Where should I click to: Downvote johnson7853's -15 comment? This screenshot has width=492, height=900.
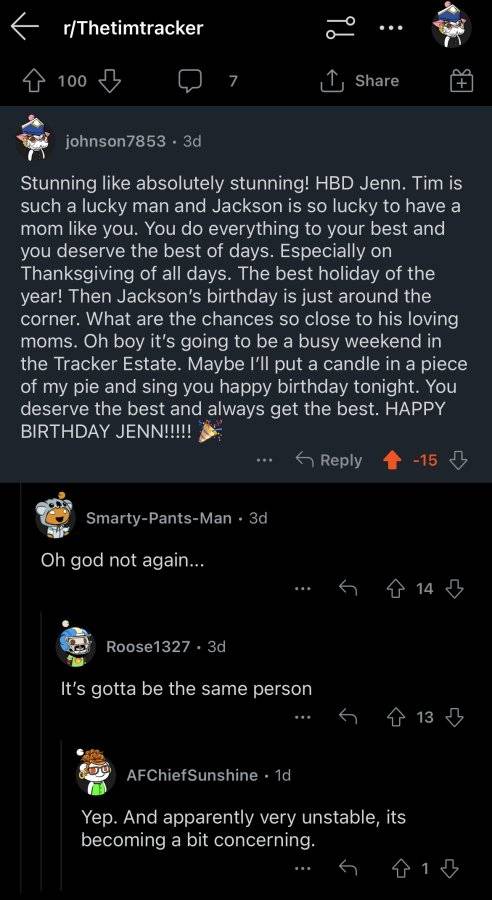click(x=459, y=460)
